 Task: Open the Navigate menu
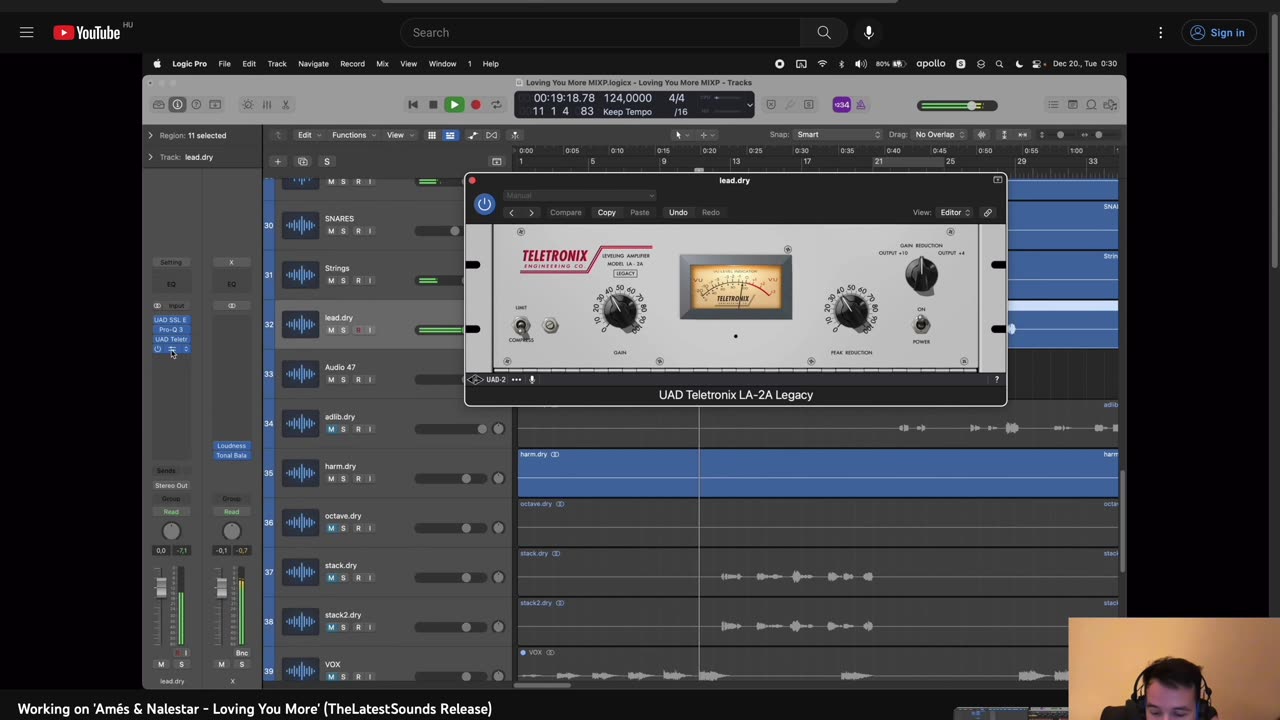point(313,64)
